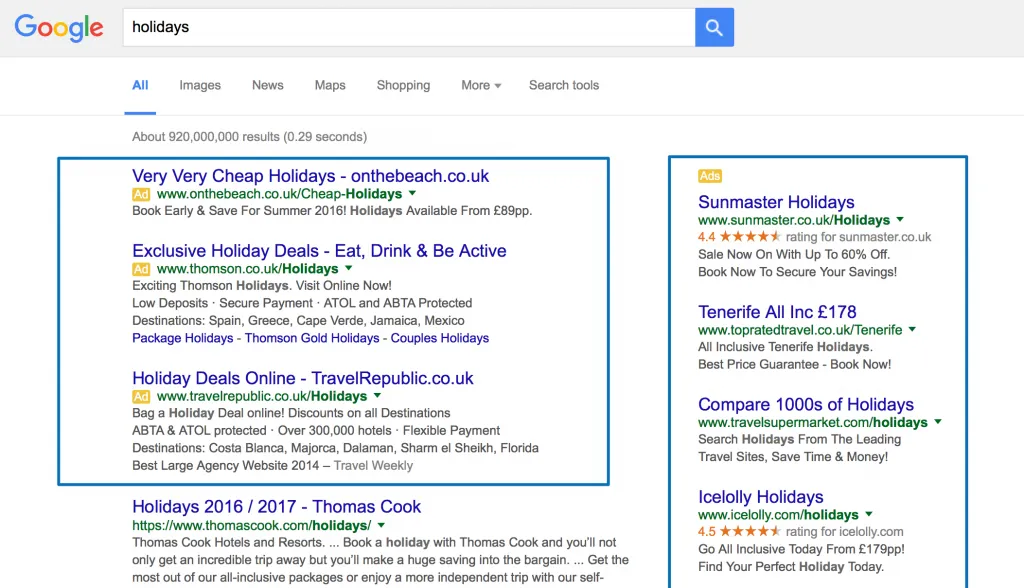Expand arrow beside travelrepublic.co.uk/Holidays URL
Image resolution: width=1024 pixels, height=588 pixels.
click(x=377, y=396)
